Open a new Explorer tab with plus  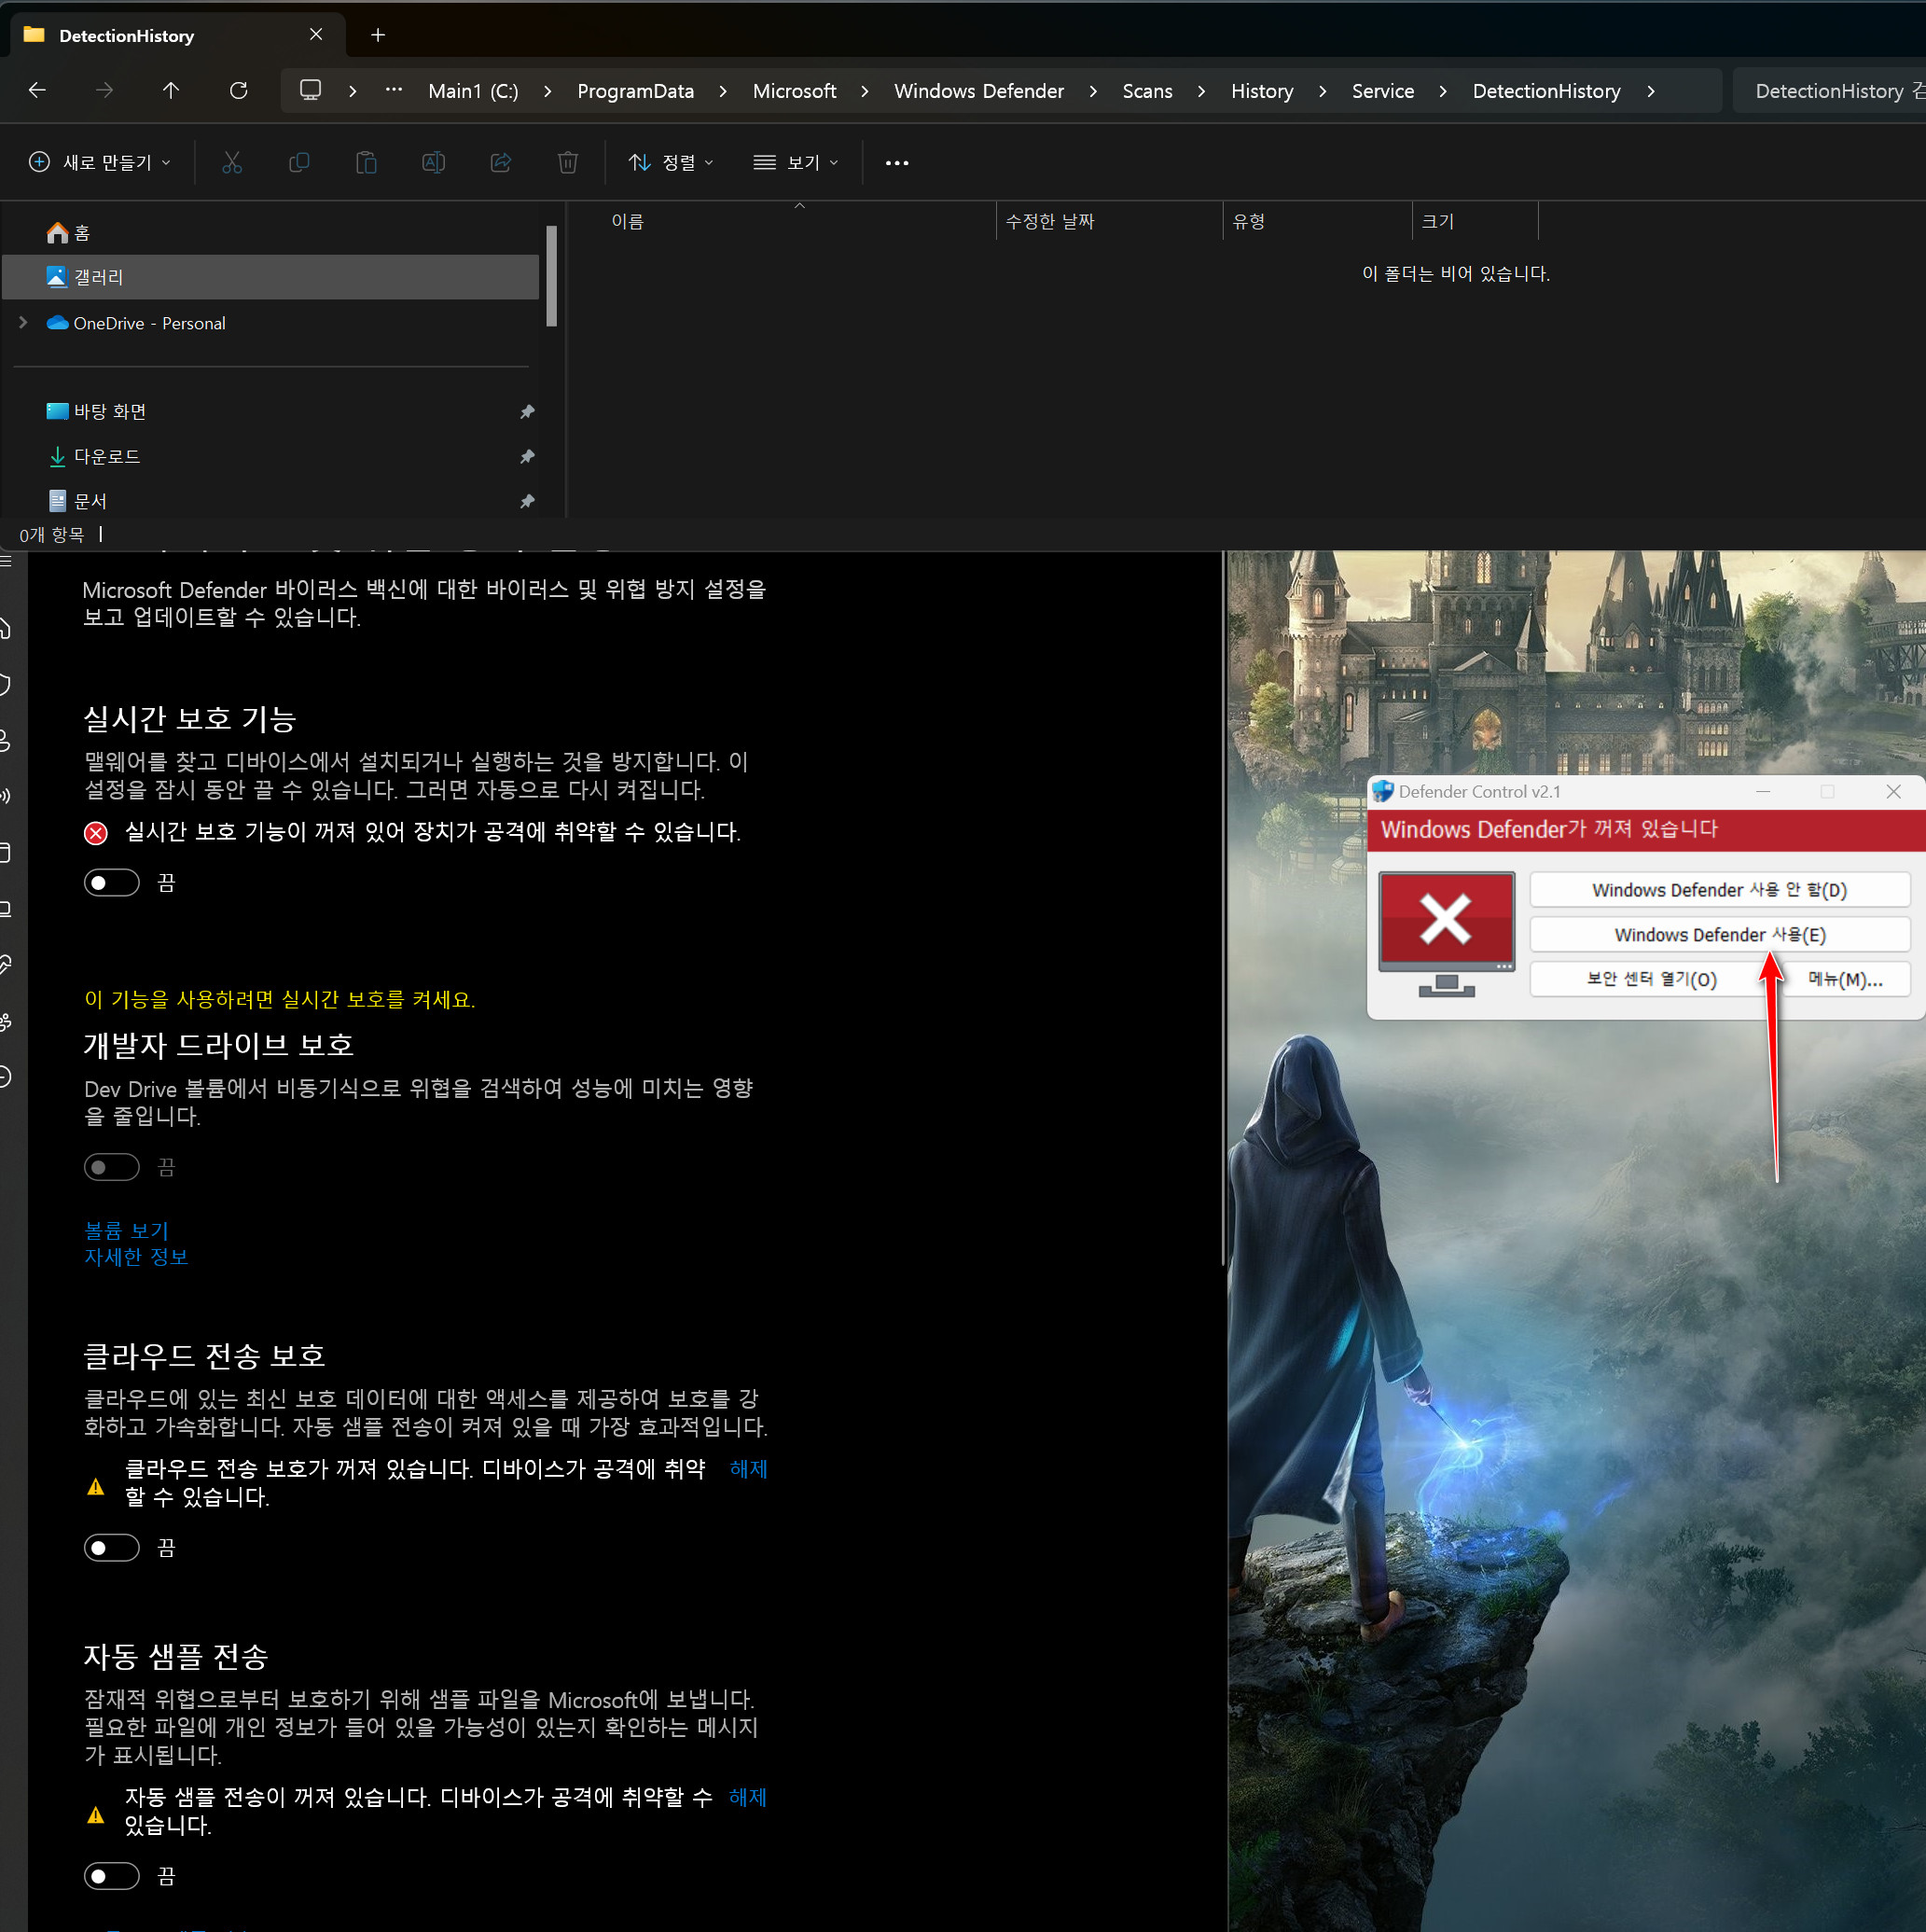(378, 35)
